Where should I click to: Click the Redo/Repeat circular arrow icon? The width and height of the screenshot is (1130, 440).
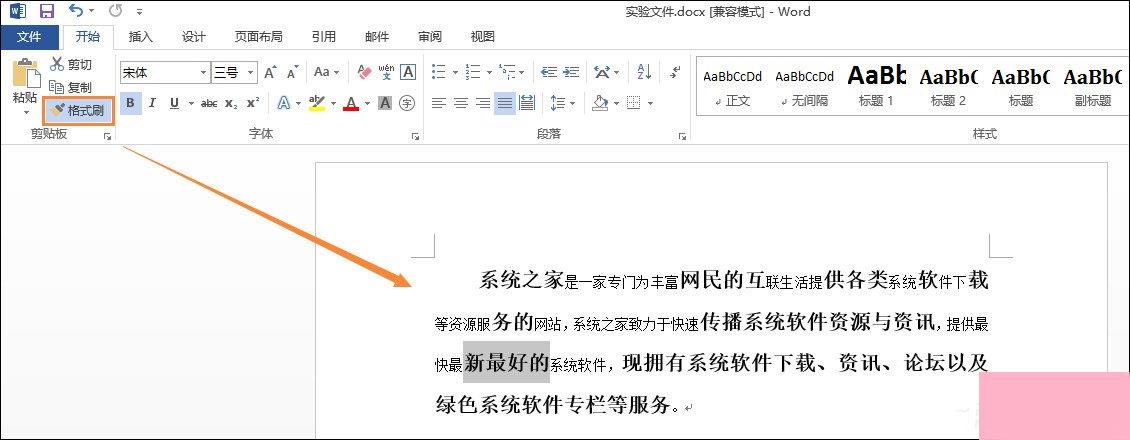click(x=115, y=11)
